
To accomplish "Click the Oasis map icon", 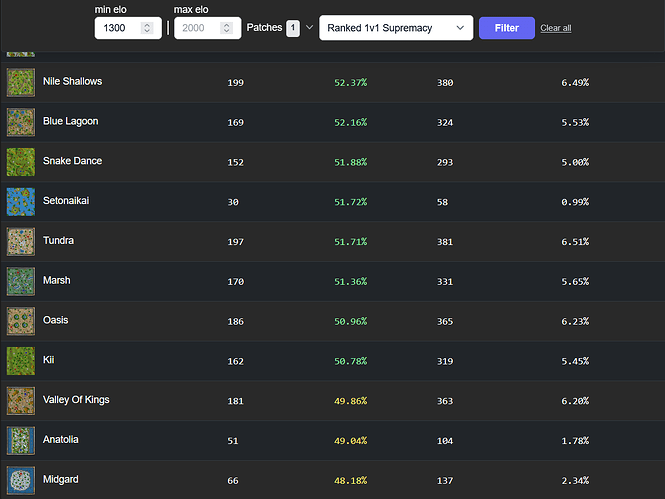I will point(21,321).
